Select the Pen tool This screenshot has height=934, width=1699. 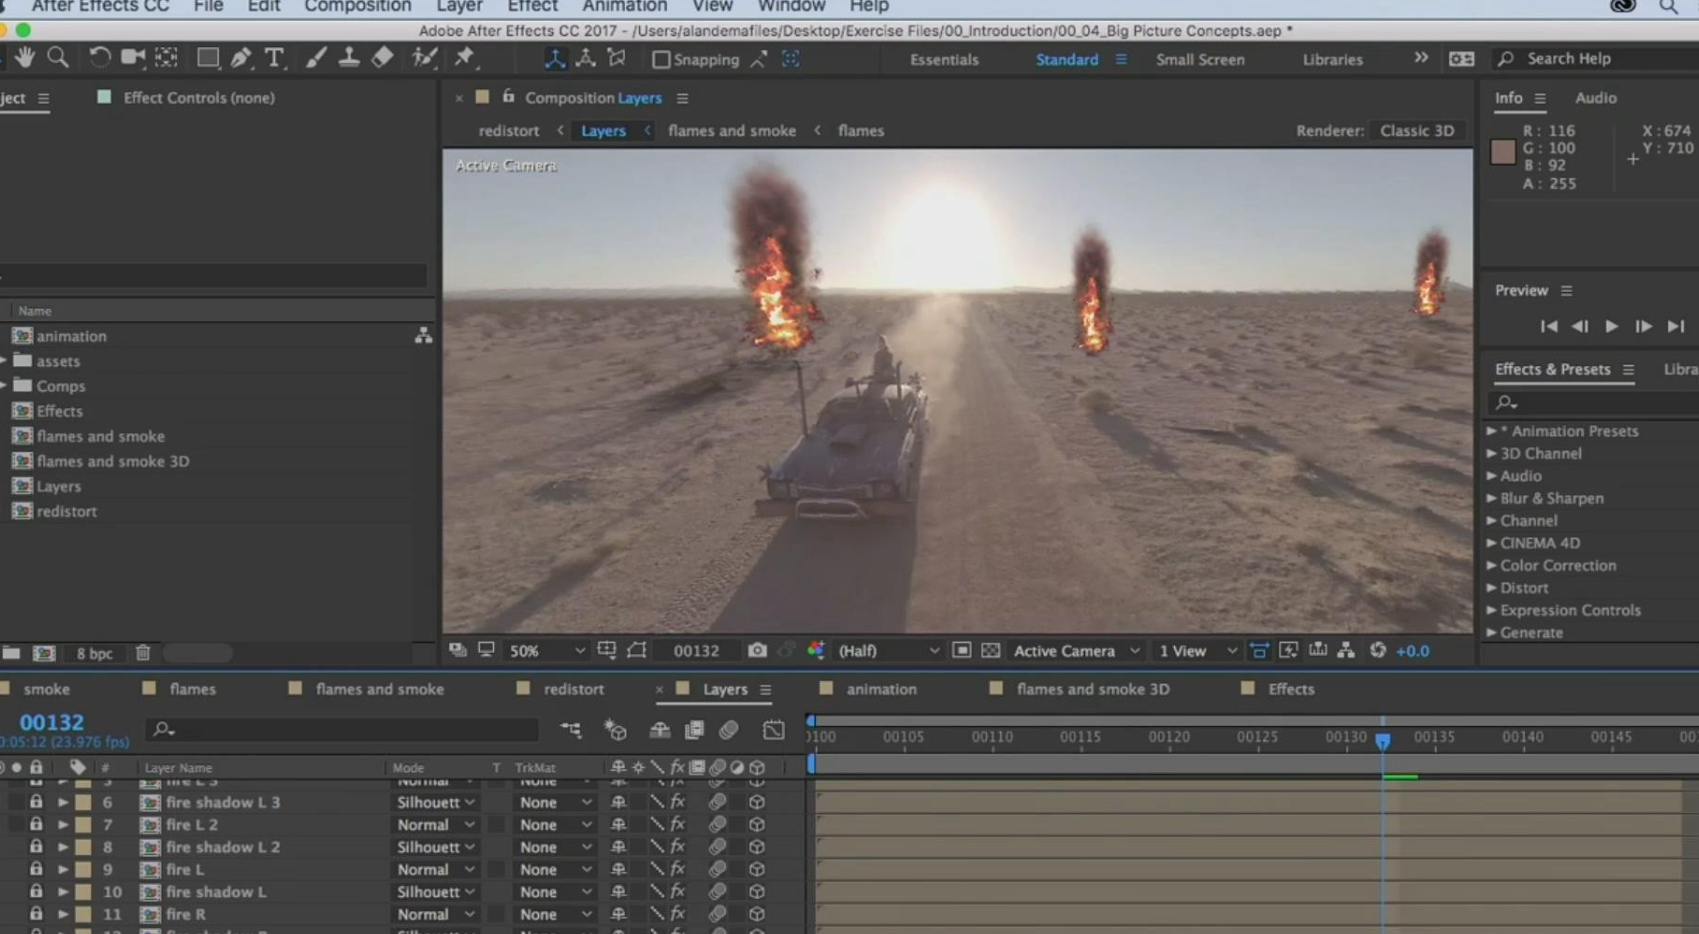tap(241, 58)
